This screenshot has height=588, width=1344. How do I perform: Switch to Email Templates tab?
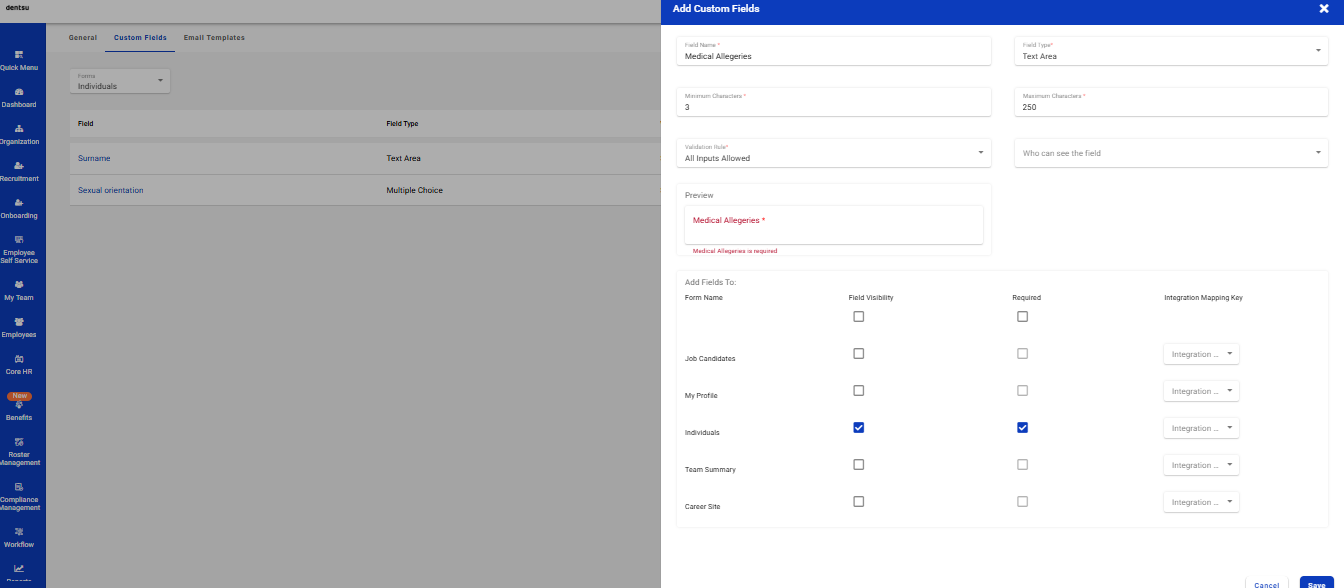click(214, 38)
